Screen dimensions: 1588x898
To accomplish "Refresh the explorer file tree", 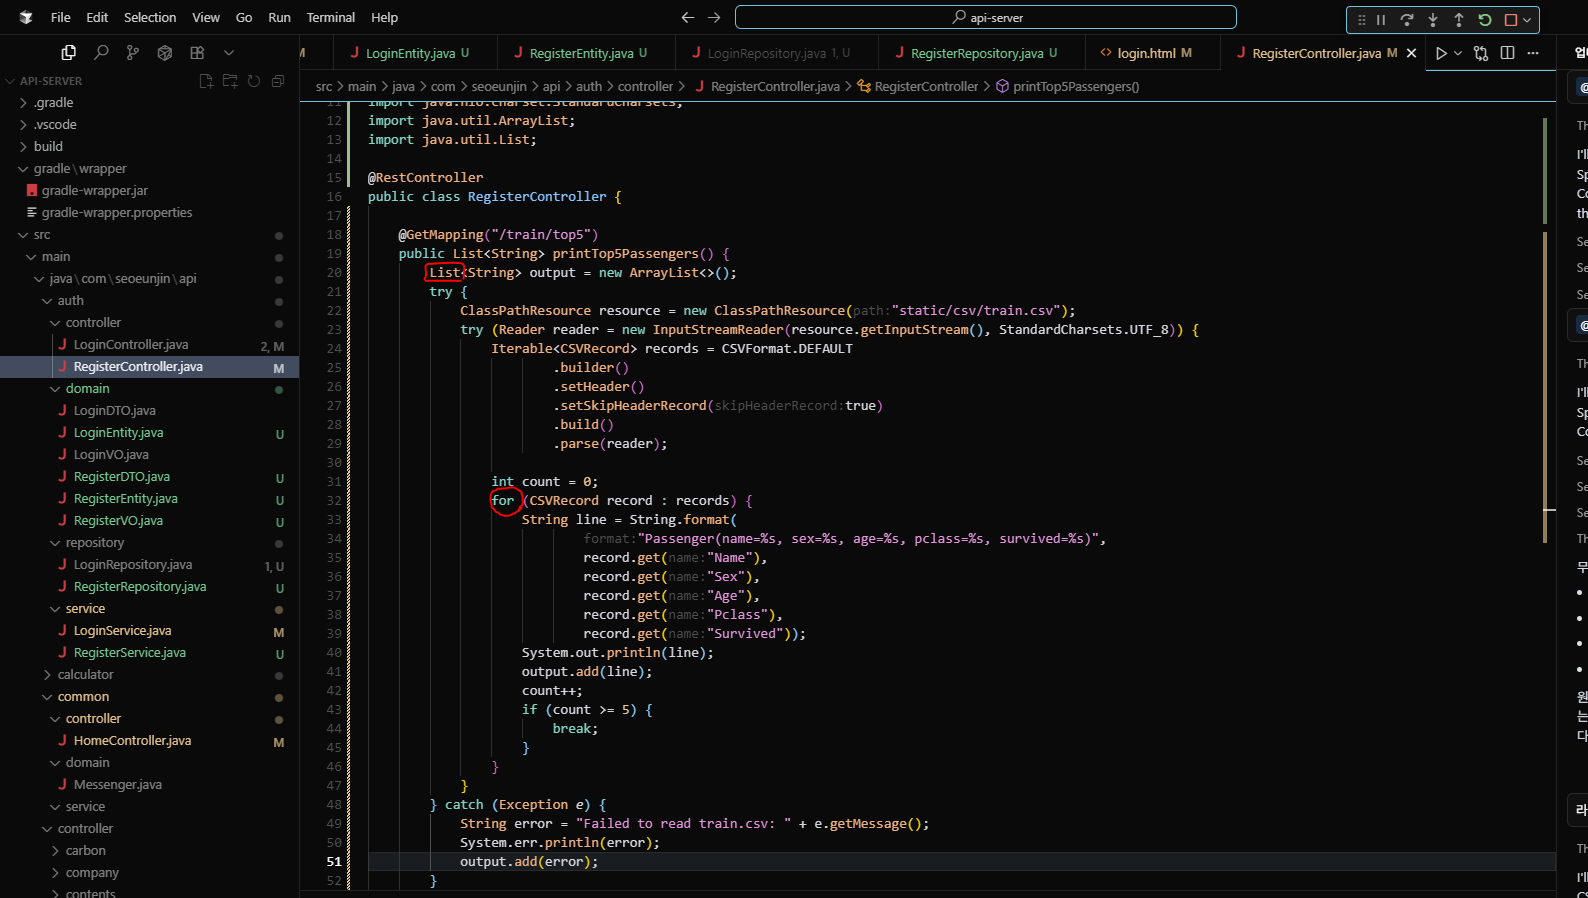I will click(254, 81).
